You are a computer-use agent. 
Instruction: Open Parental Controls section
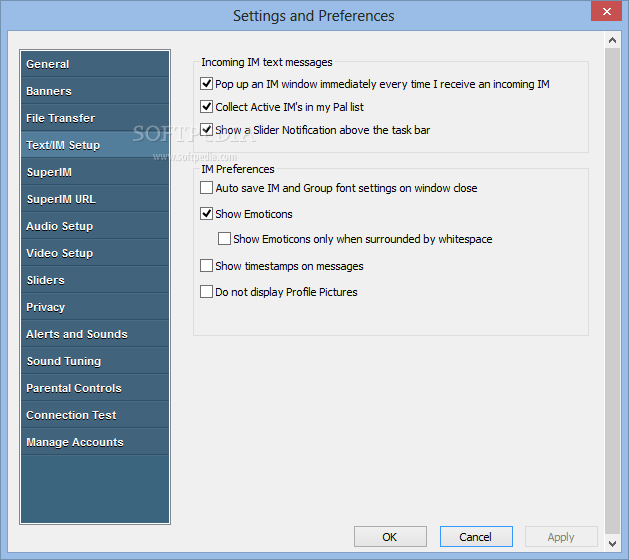pyautogui.click(x=74, y=388)
